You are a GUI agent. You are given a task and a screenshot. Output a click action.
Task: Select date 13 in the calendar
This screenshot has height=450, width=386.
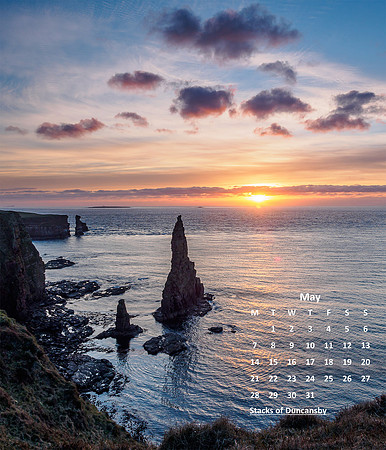point(366,345)
